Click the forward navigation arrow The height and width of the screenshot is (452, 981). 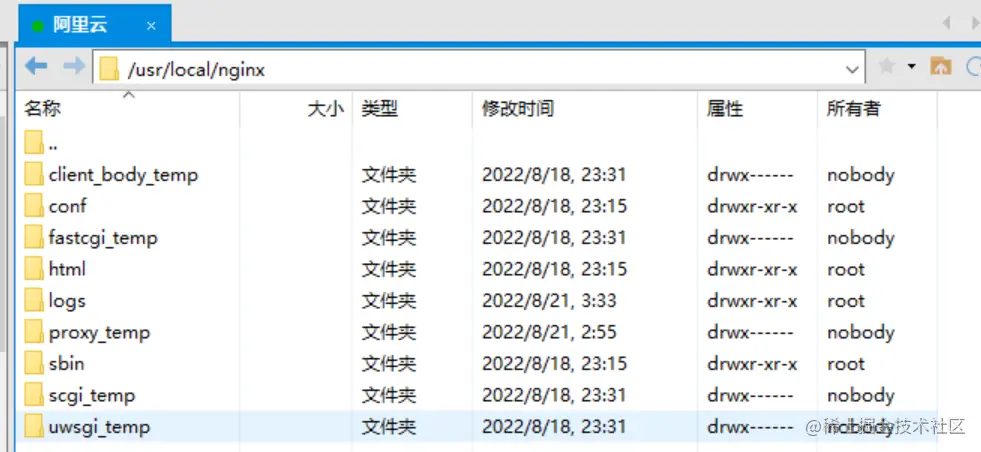click(74, 65)
